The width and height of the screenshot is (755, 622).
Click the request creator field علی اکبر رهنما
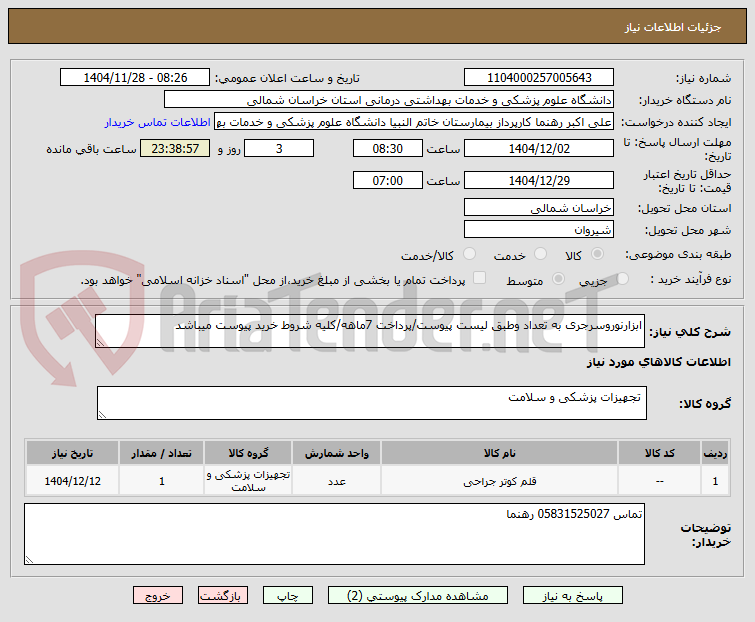[x=414, y=122]
